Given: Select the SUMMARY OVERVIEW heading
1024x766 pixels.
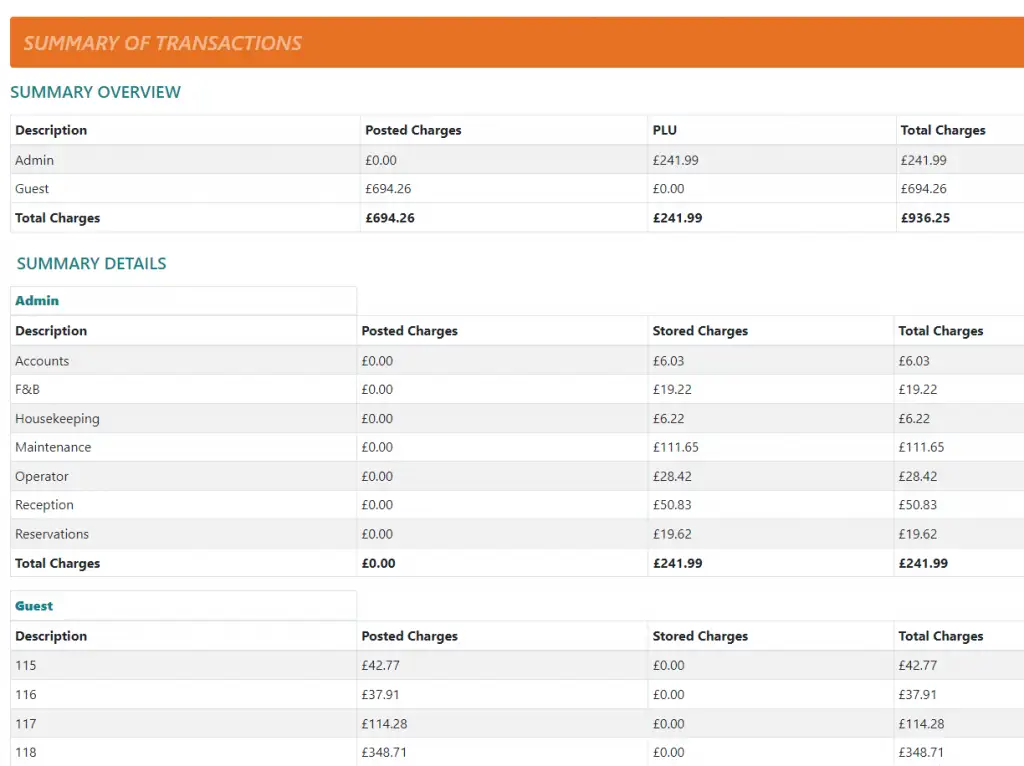Looking at the screenshot, I should [x=95, y=92].
